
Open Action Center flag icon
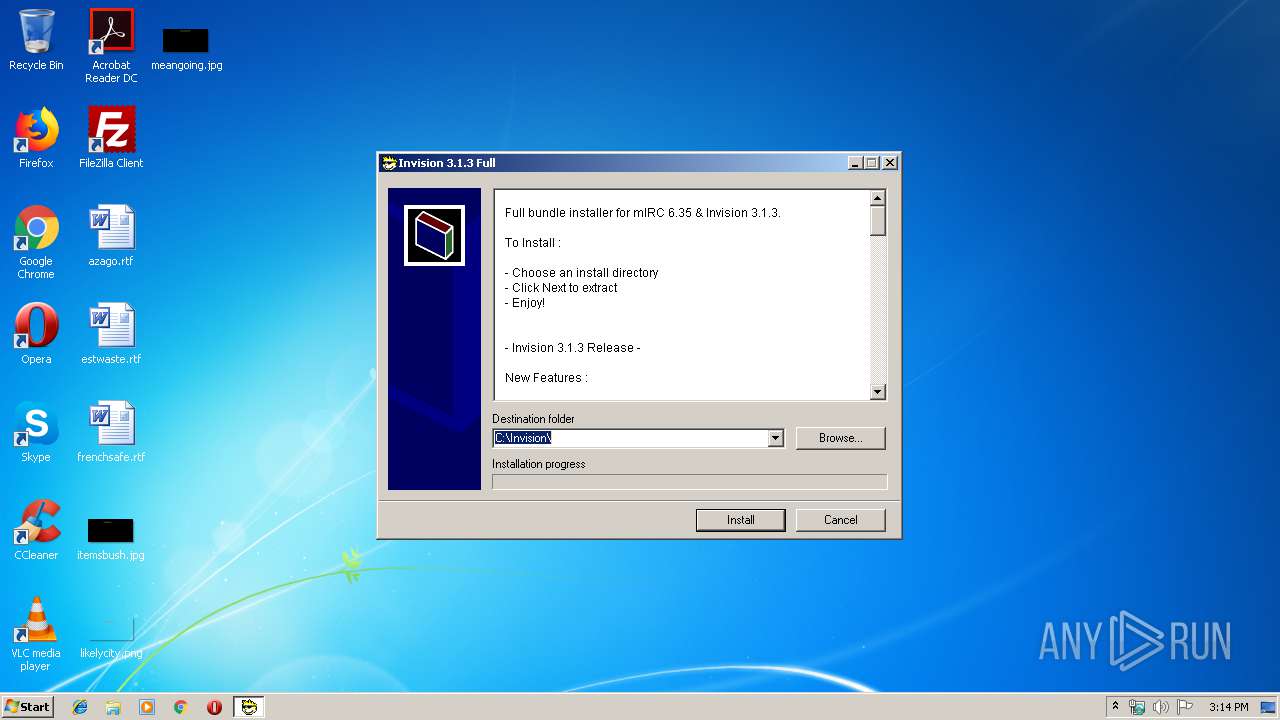[1185, 707]
